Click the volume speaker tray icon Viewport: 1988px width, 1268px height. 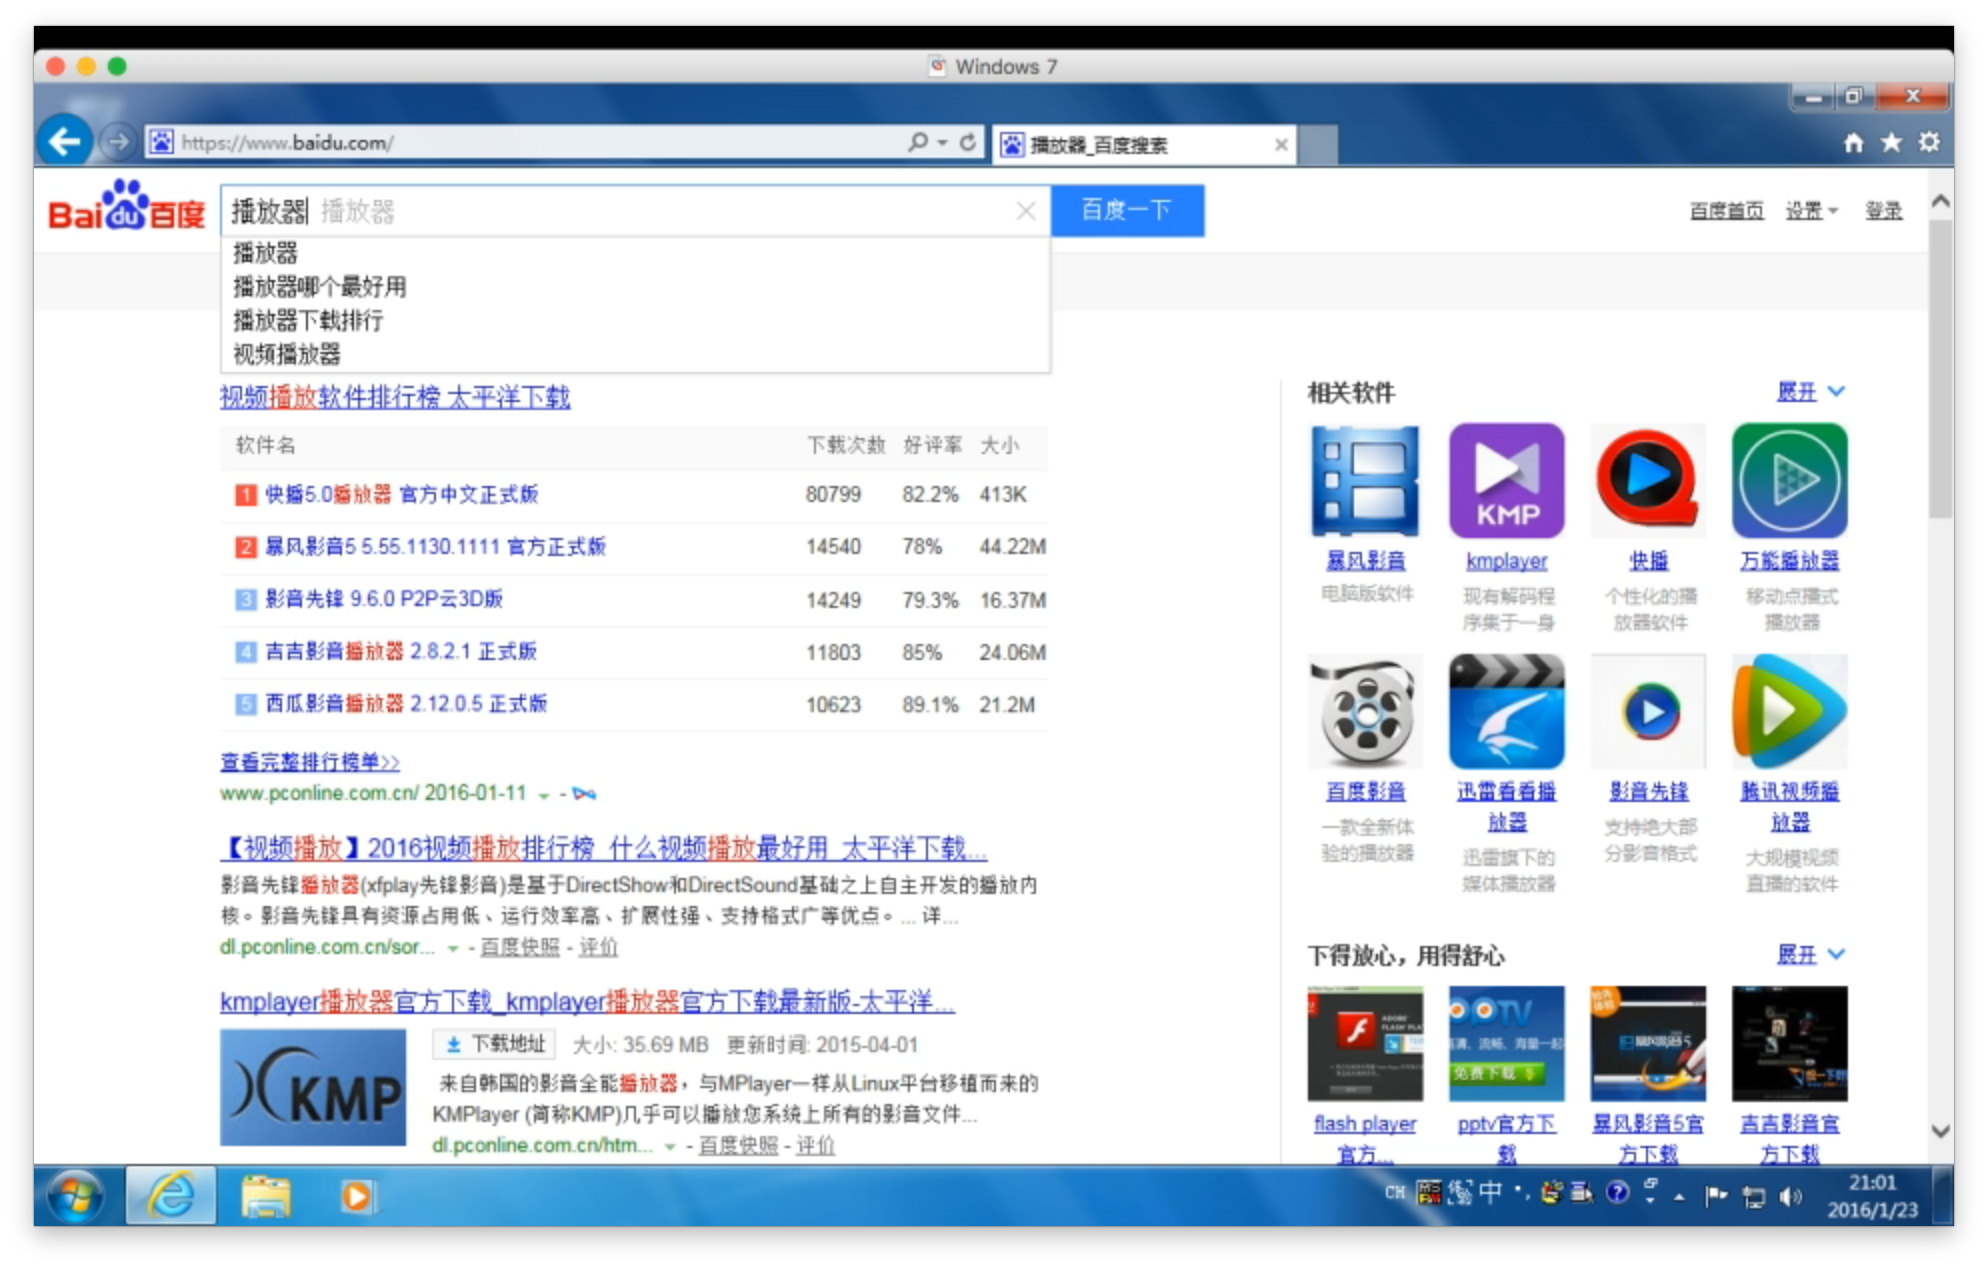click(x=1791, y=1196)
